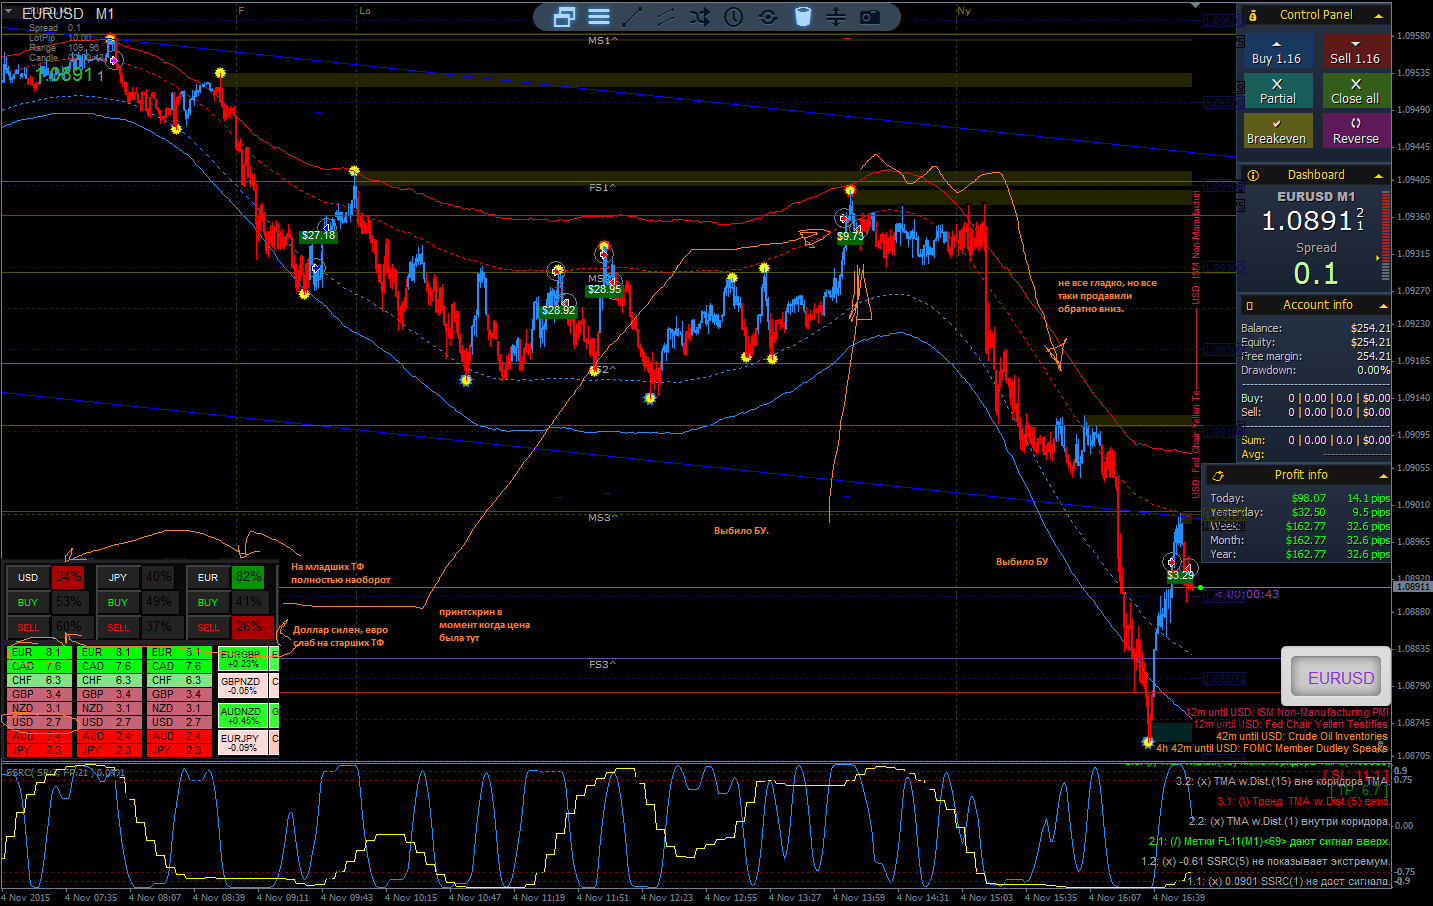Viewport: 1433px width, 906px height.
Task: Click the EURGBP +0.23% pair tile
Action: coord(242,658)
